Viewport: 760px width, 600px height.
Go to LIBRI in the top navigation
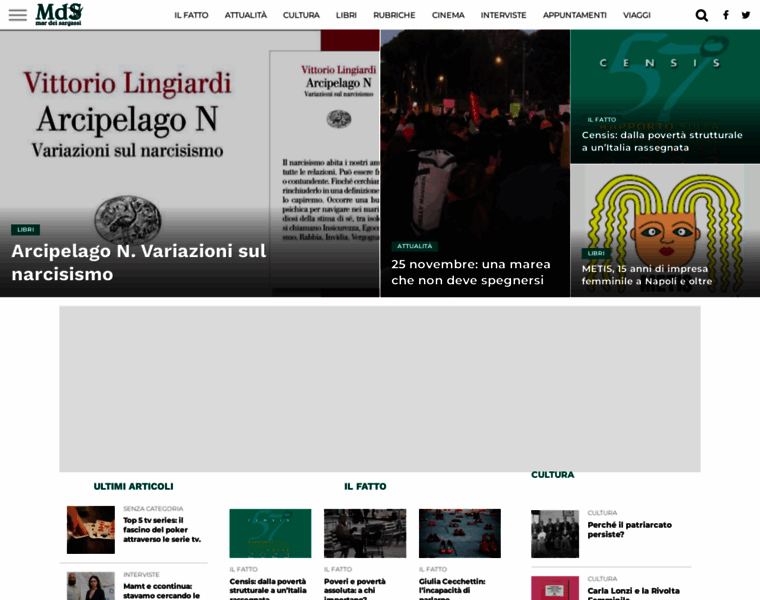(346, 16)
